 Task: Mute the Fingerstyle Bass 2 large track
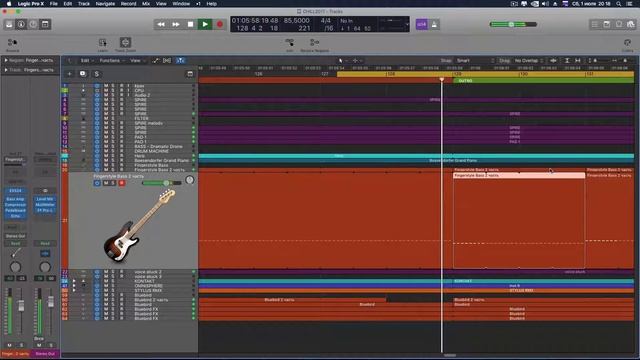(x=106, y=183)
